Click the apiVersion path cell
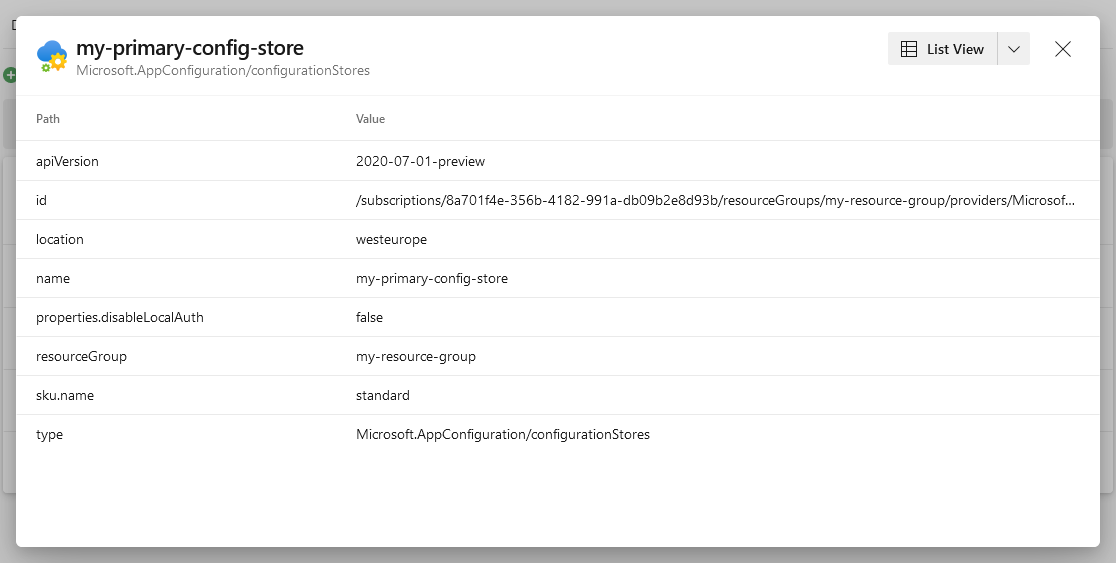The image size is (1116, 563). pos(68,162)
